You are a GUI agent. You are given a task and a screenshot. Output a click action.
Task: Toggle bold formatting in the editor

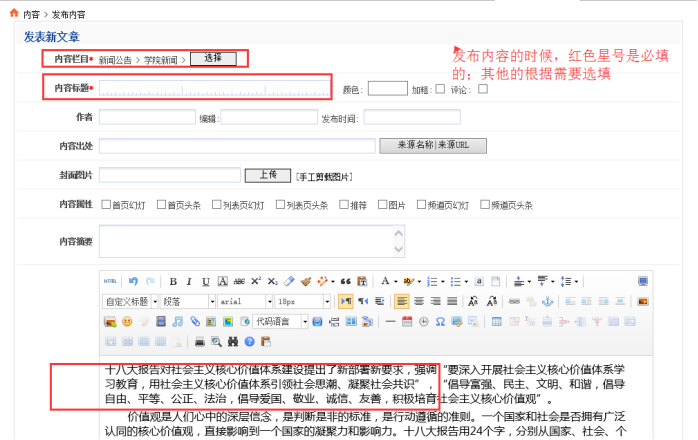pyautogui.click(x=173, y=281)
